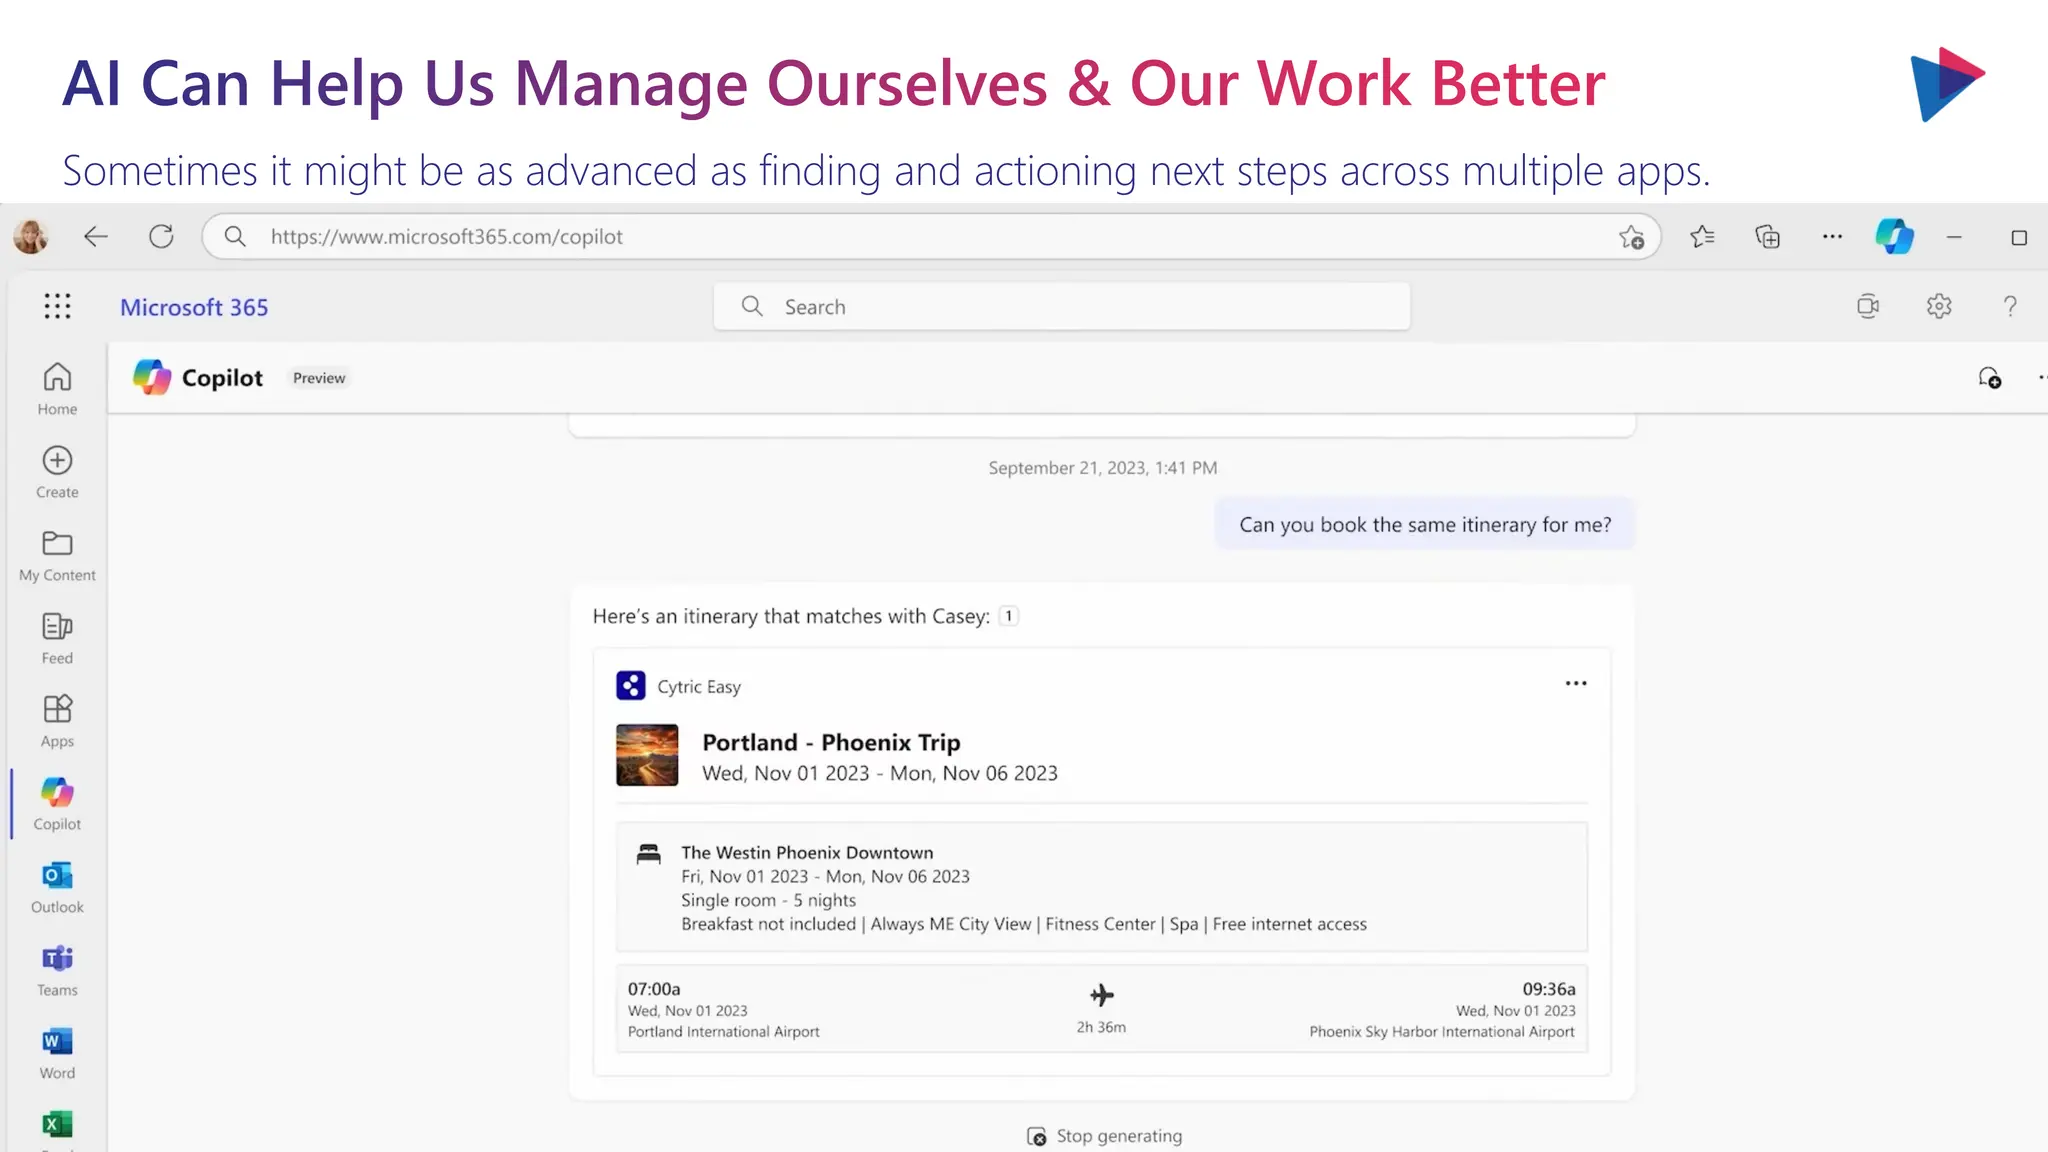Screen dimensions: 2048x1152
Task: Click the hotel bed icon
Action: click(x=649, y=854)
